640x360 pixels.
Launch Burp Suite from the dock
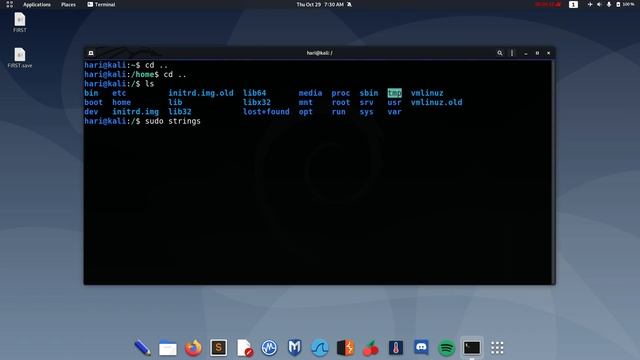(x=345, y=348)
